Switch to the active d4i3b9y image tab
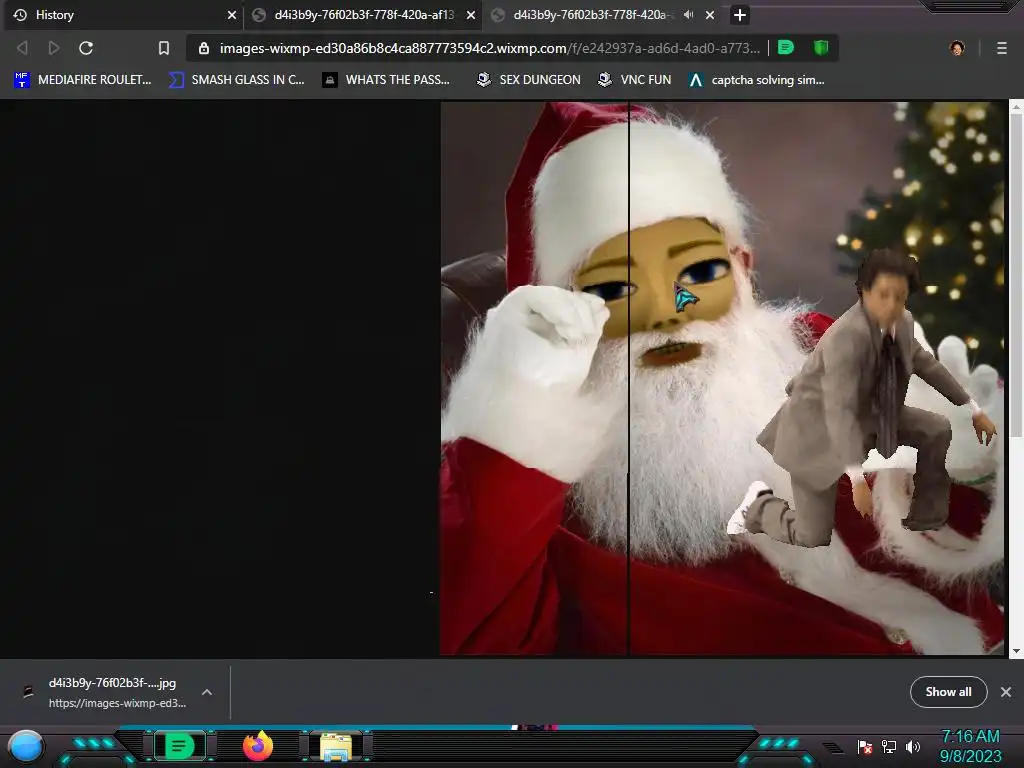The width and height of the screenshot is (1024, 768). pyautogui.click(x=363, y=15)
